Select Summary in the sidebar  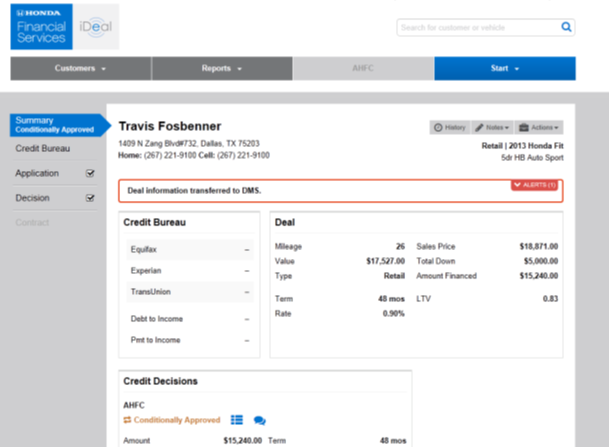(x=55, y=124)
